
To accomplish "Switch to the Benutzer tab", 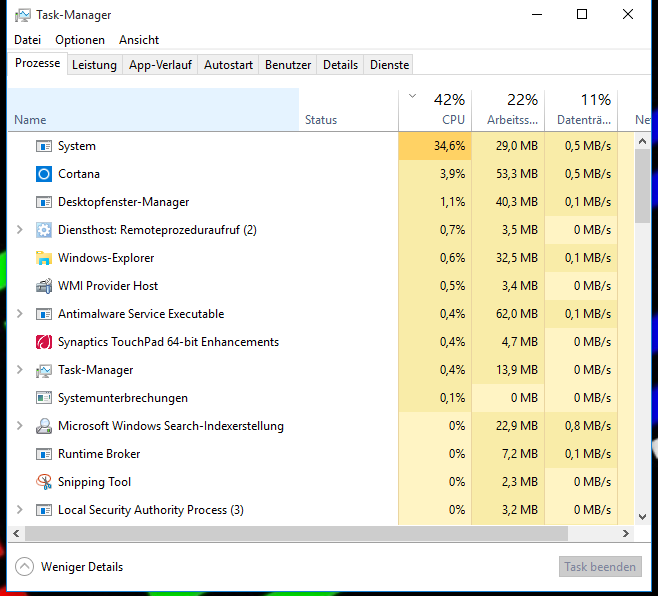I will [288, 65].
